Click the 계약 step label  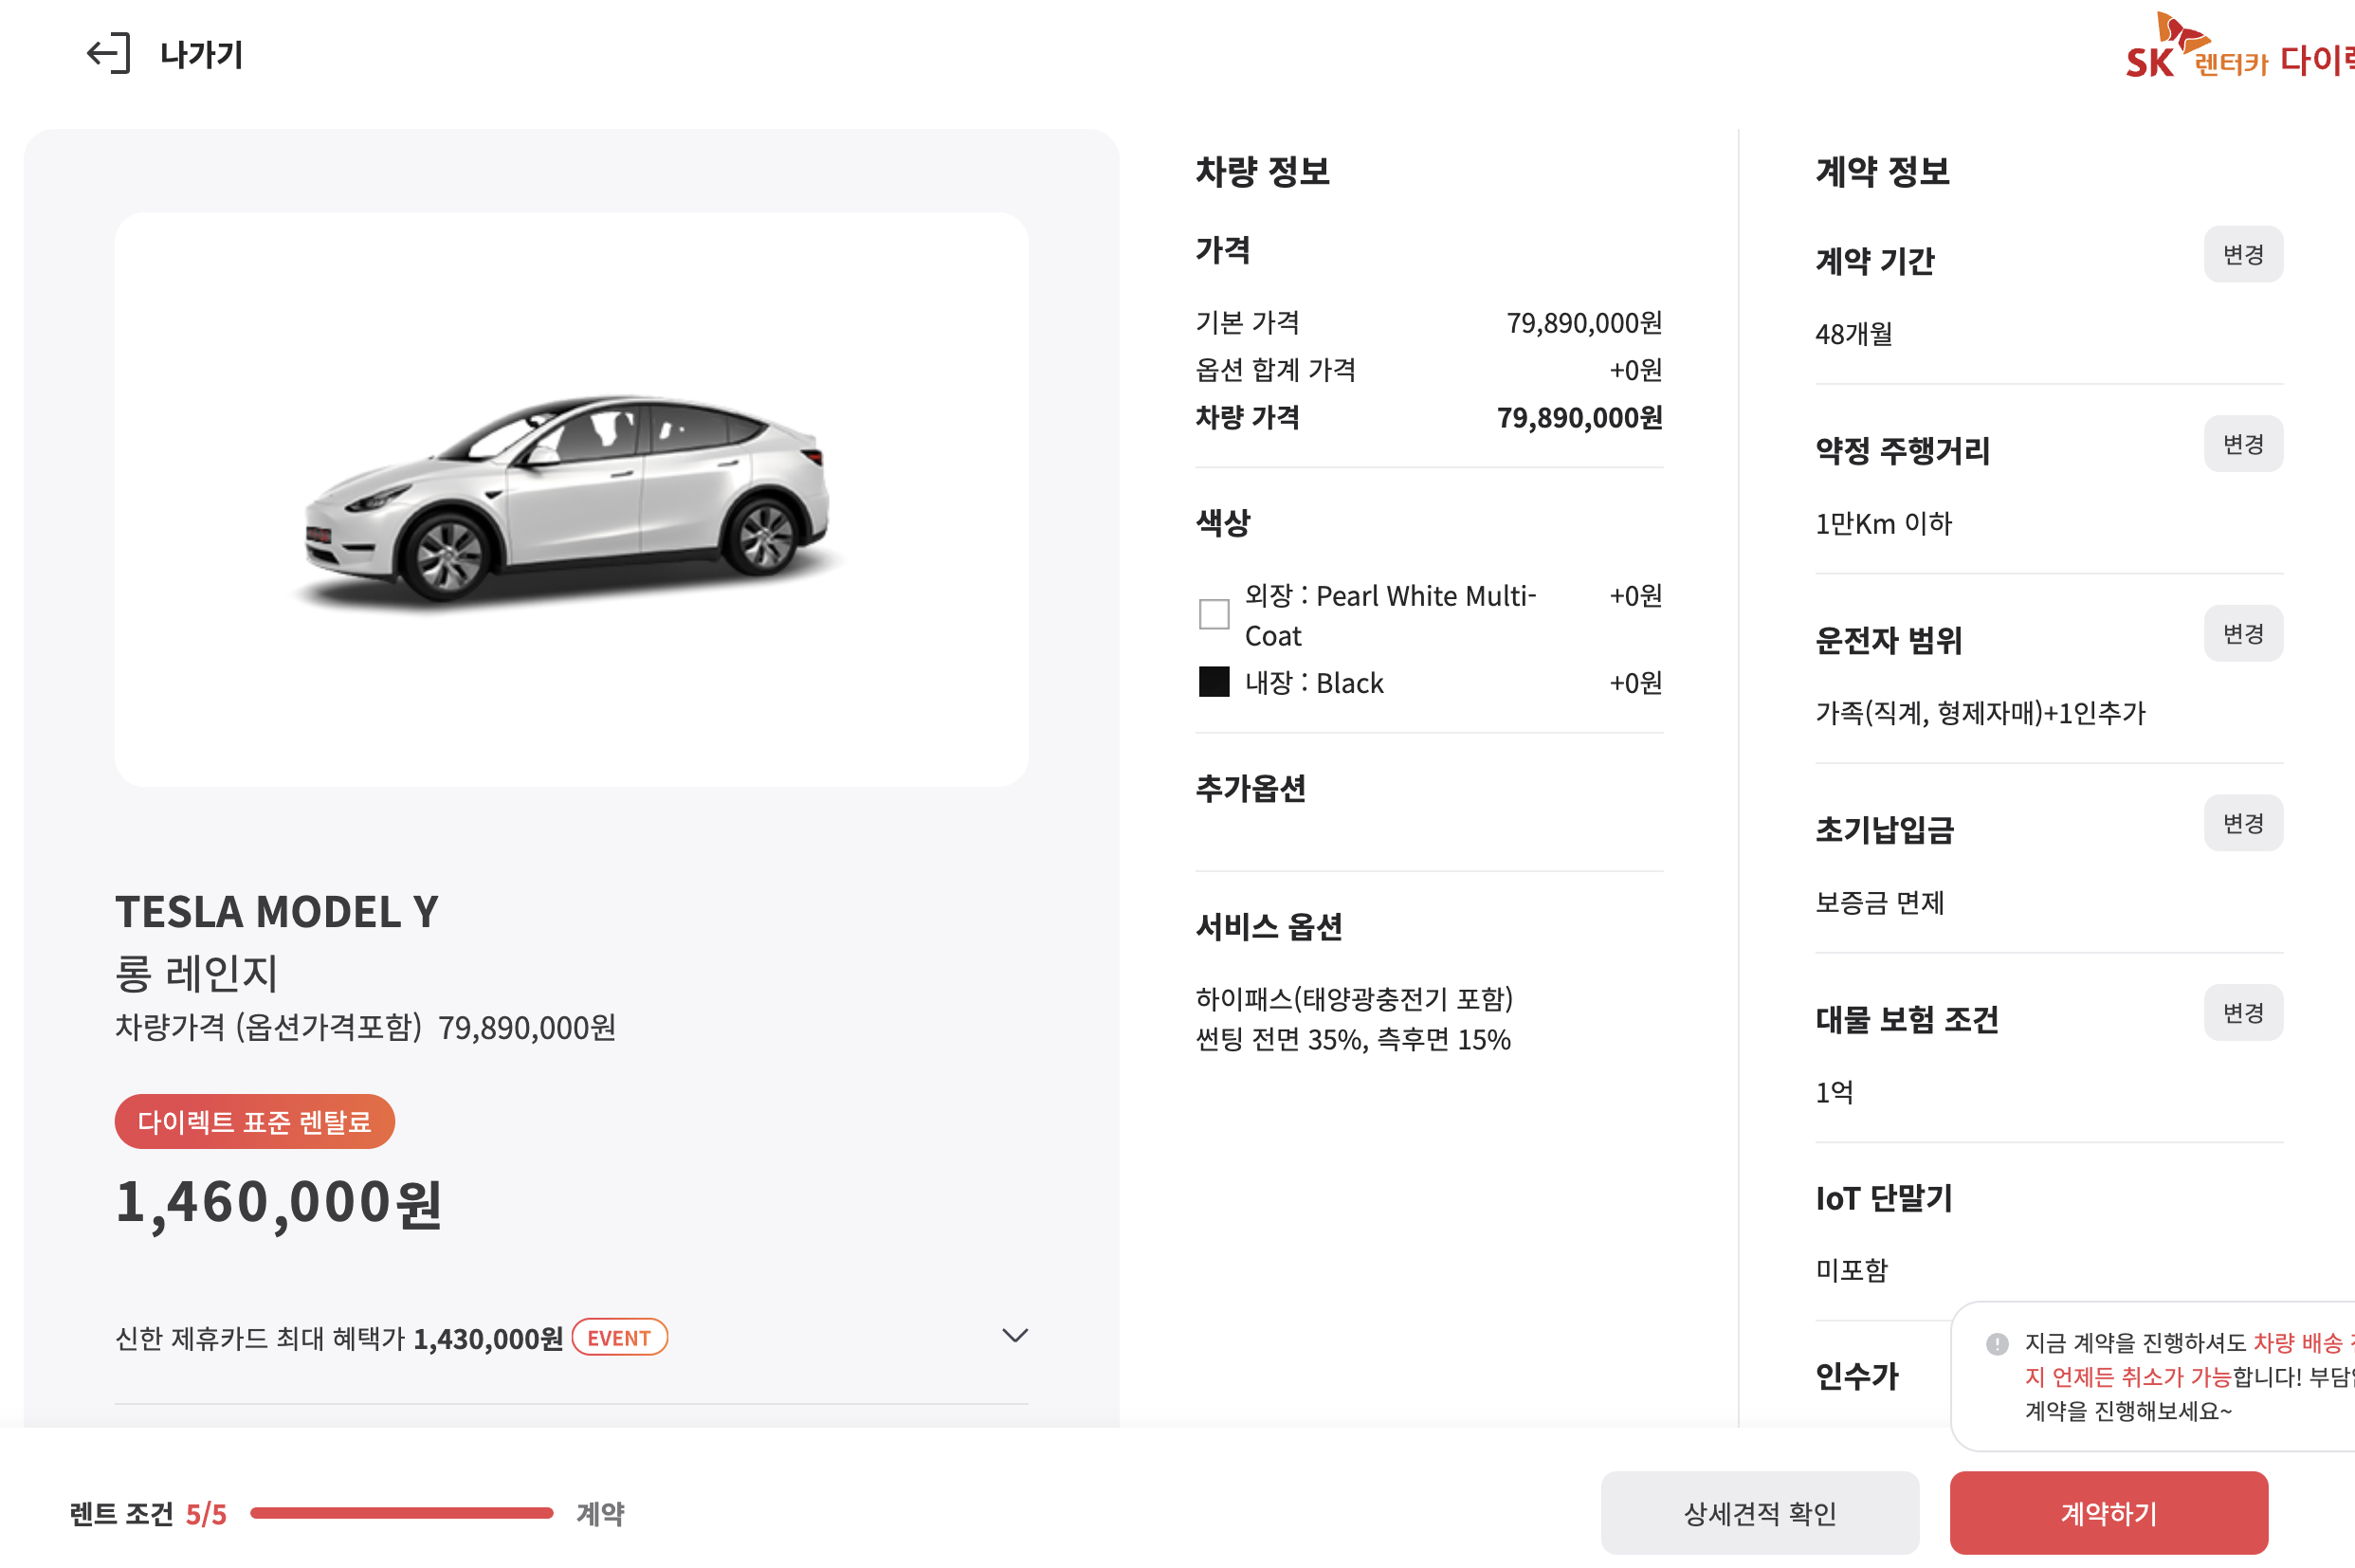[600, 1514]
